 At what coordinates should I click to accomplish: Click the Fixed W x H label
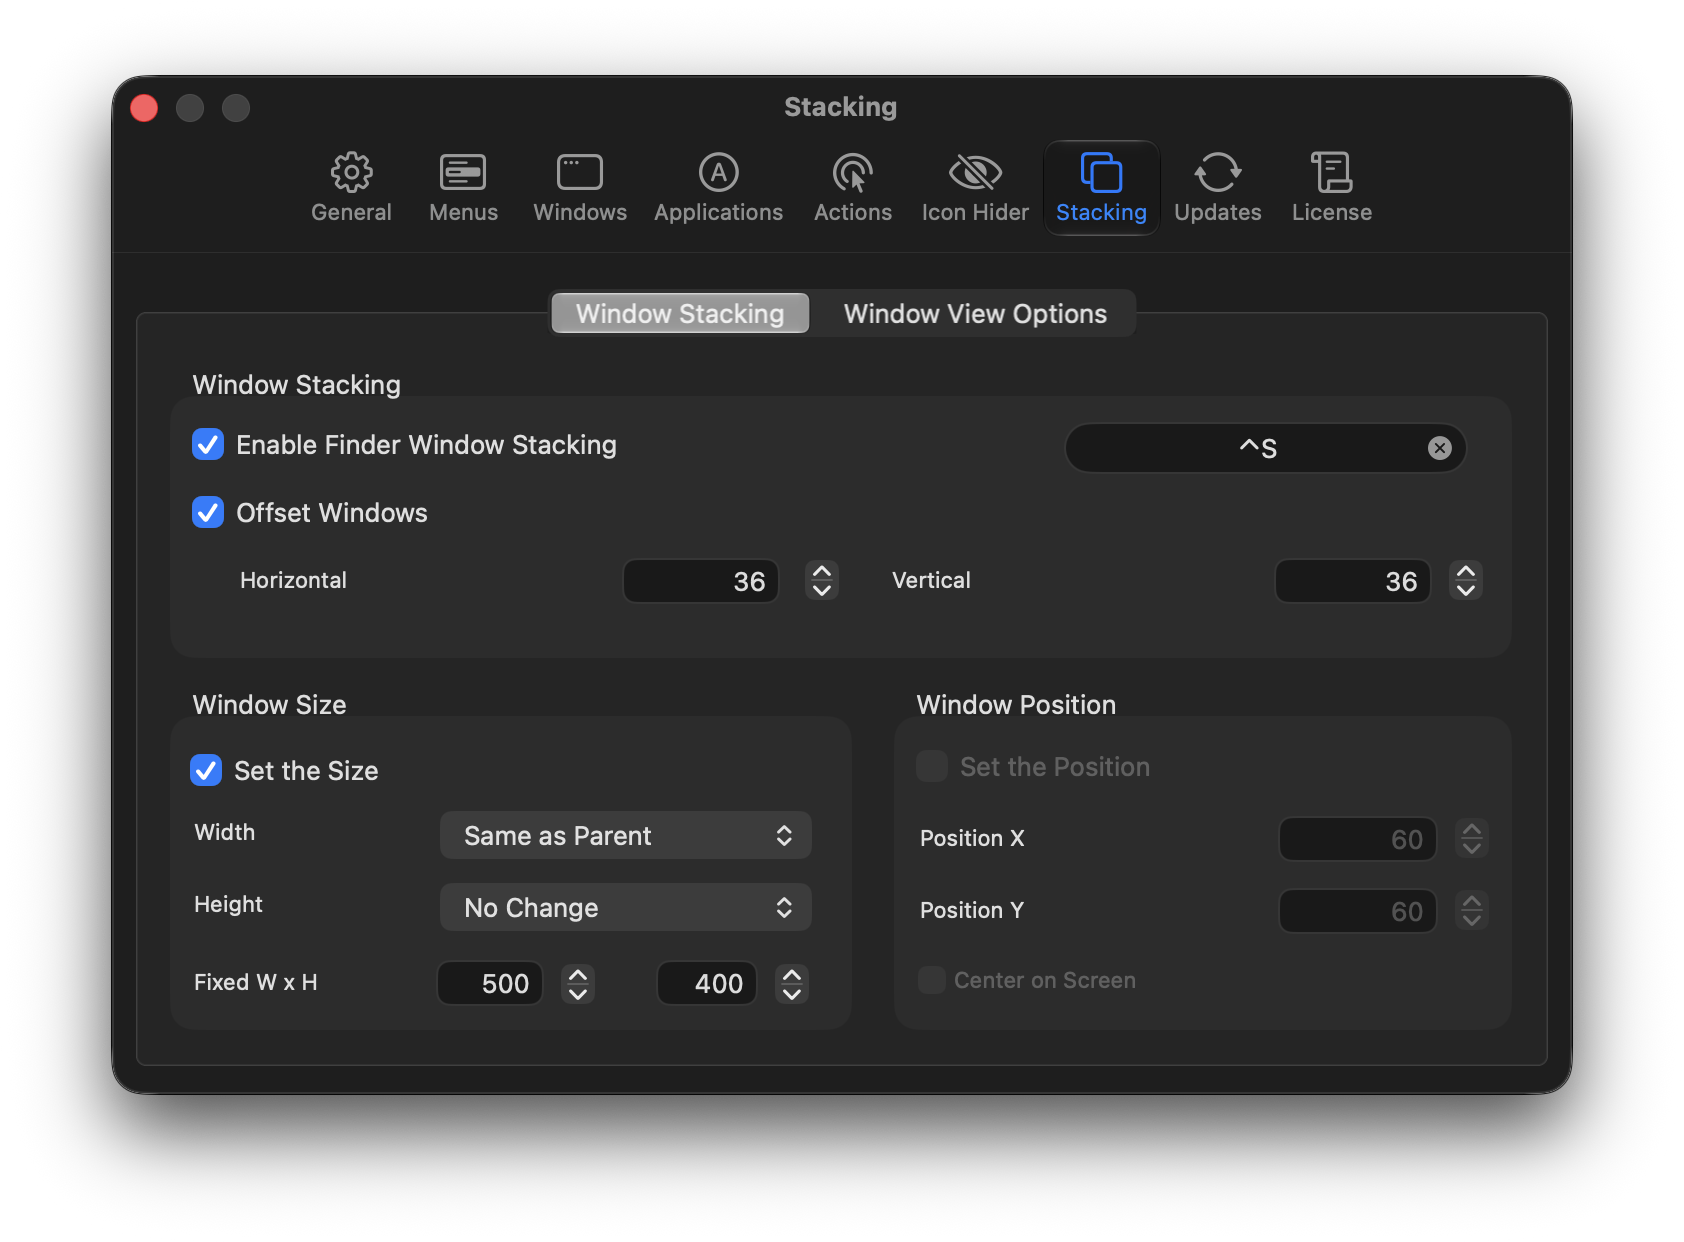[255, 982]
